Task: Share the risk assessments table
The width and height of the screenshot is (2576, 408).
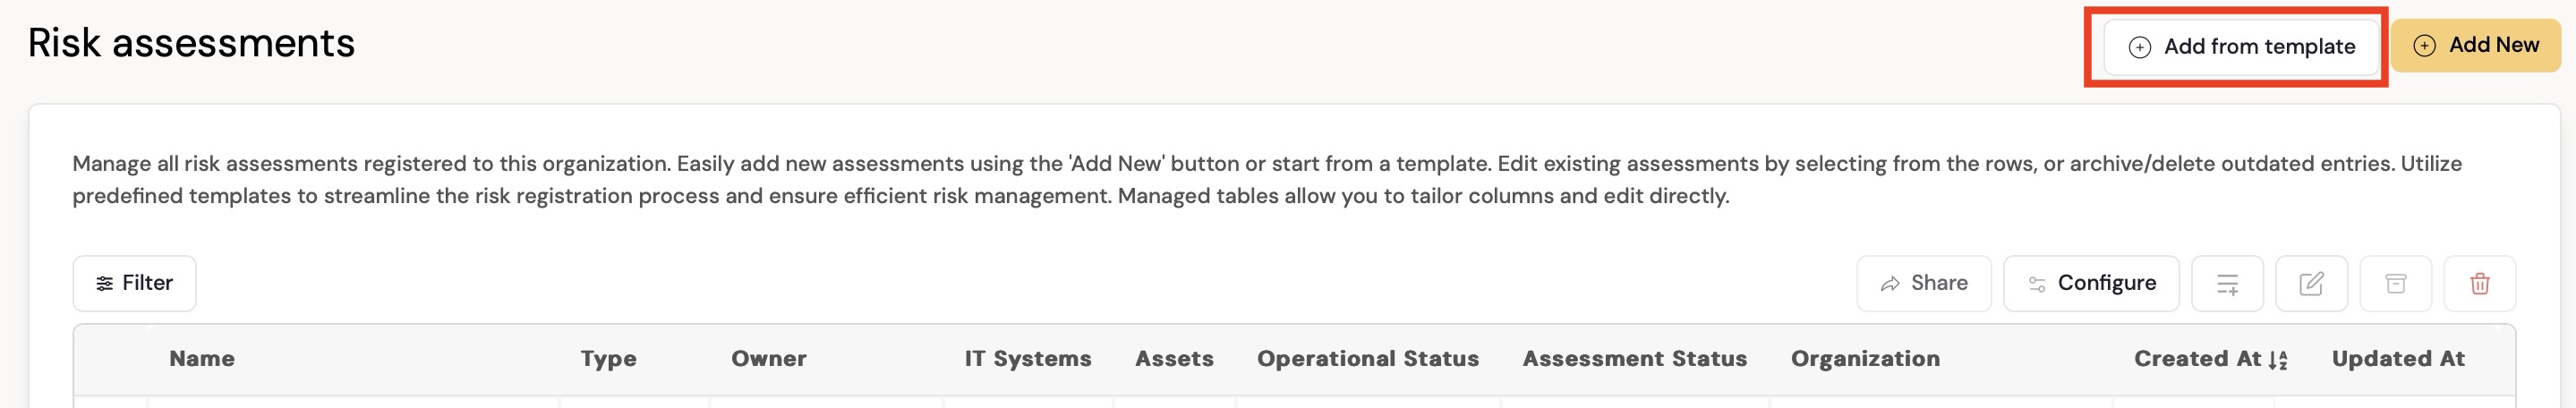Action: tap(1923, 283)
